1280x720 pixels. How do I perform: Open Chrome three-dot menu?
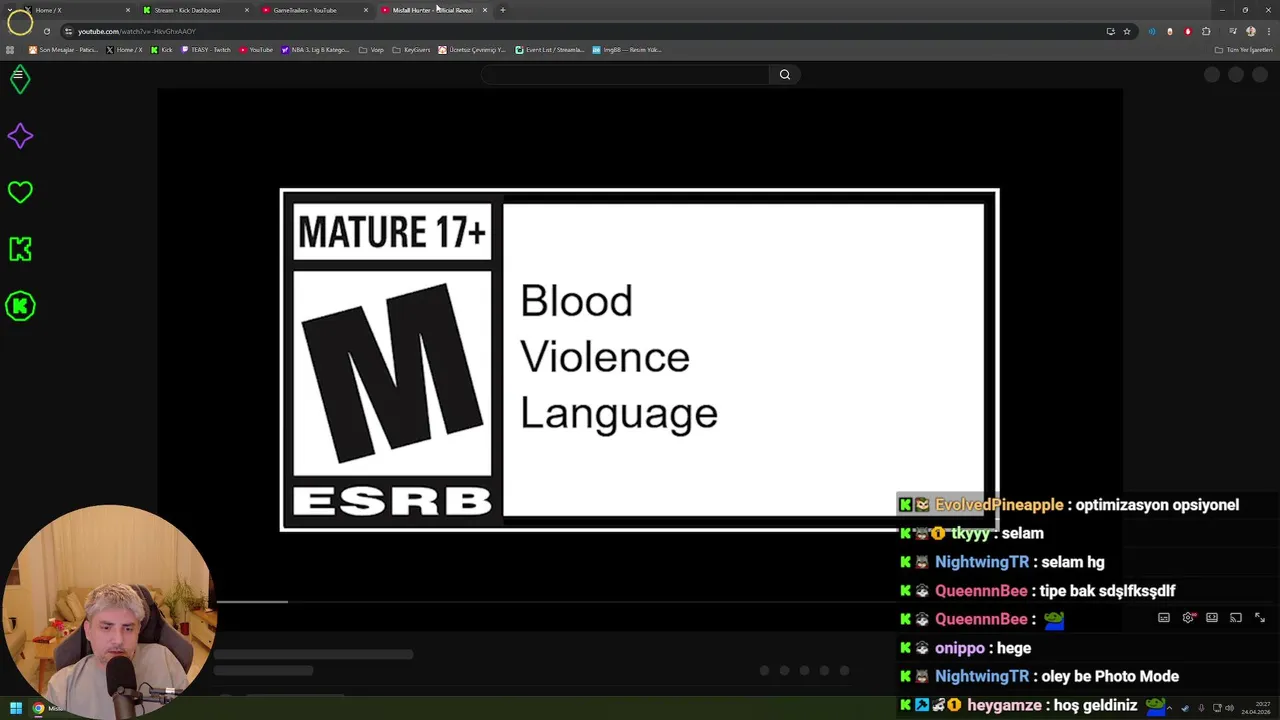pyautogui.click(x=1268, y=31)
